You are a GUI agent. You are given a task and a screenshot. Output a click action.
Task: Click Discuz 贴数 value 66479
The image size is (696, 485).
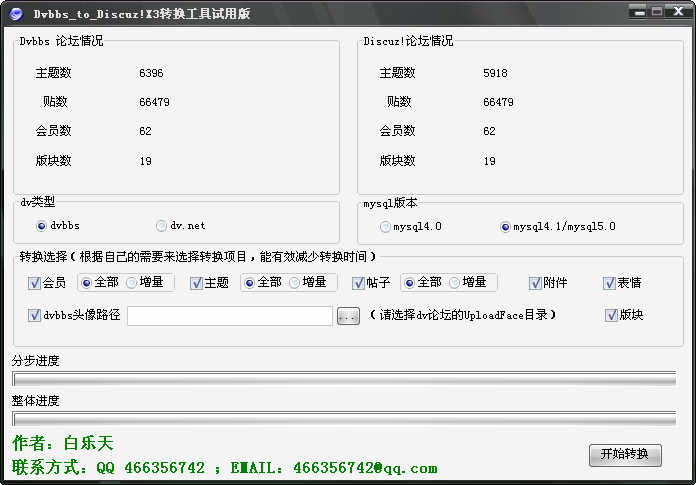pos(498,103)
